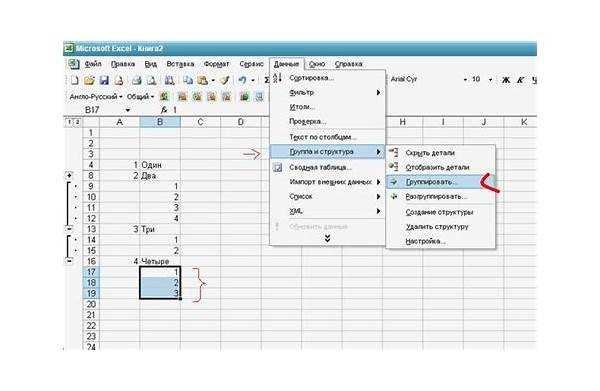Open the Вставка menu
Image resolution: width=600 pixels, height=391 pixels.
(180, 64)
